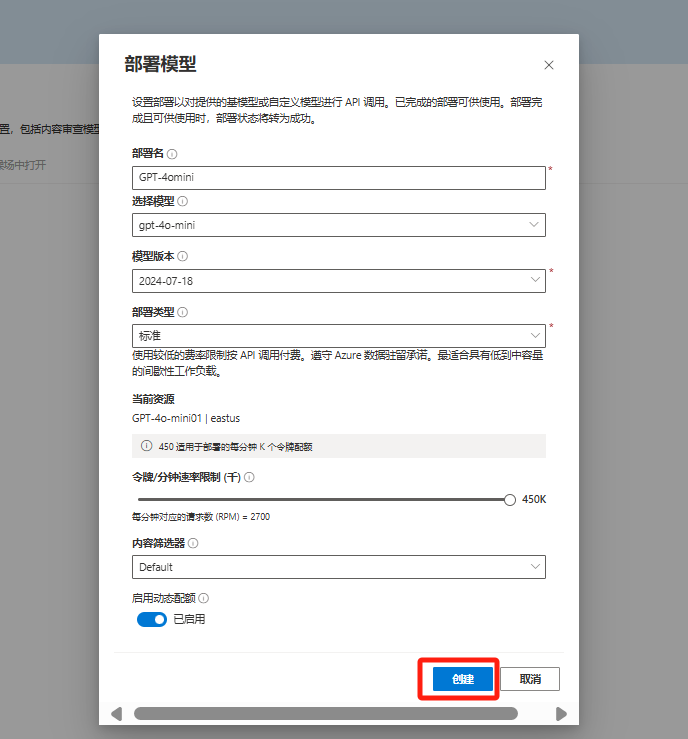Click the info icon next to 选择模型
This screenshot has height=739, width=688.
tap(182, 201)
